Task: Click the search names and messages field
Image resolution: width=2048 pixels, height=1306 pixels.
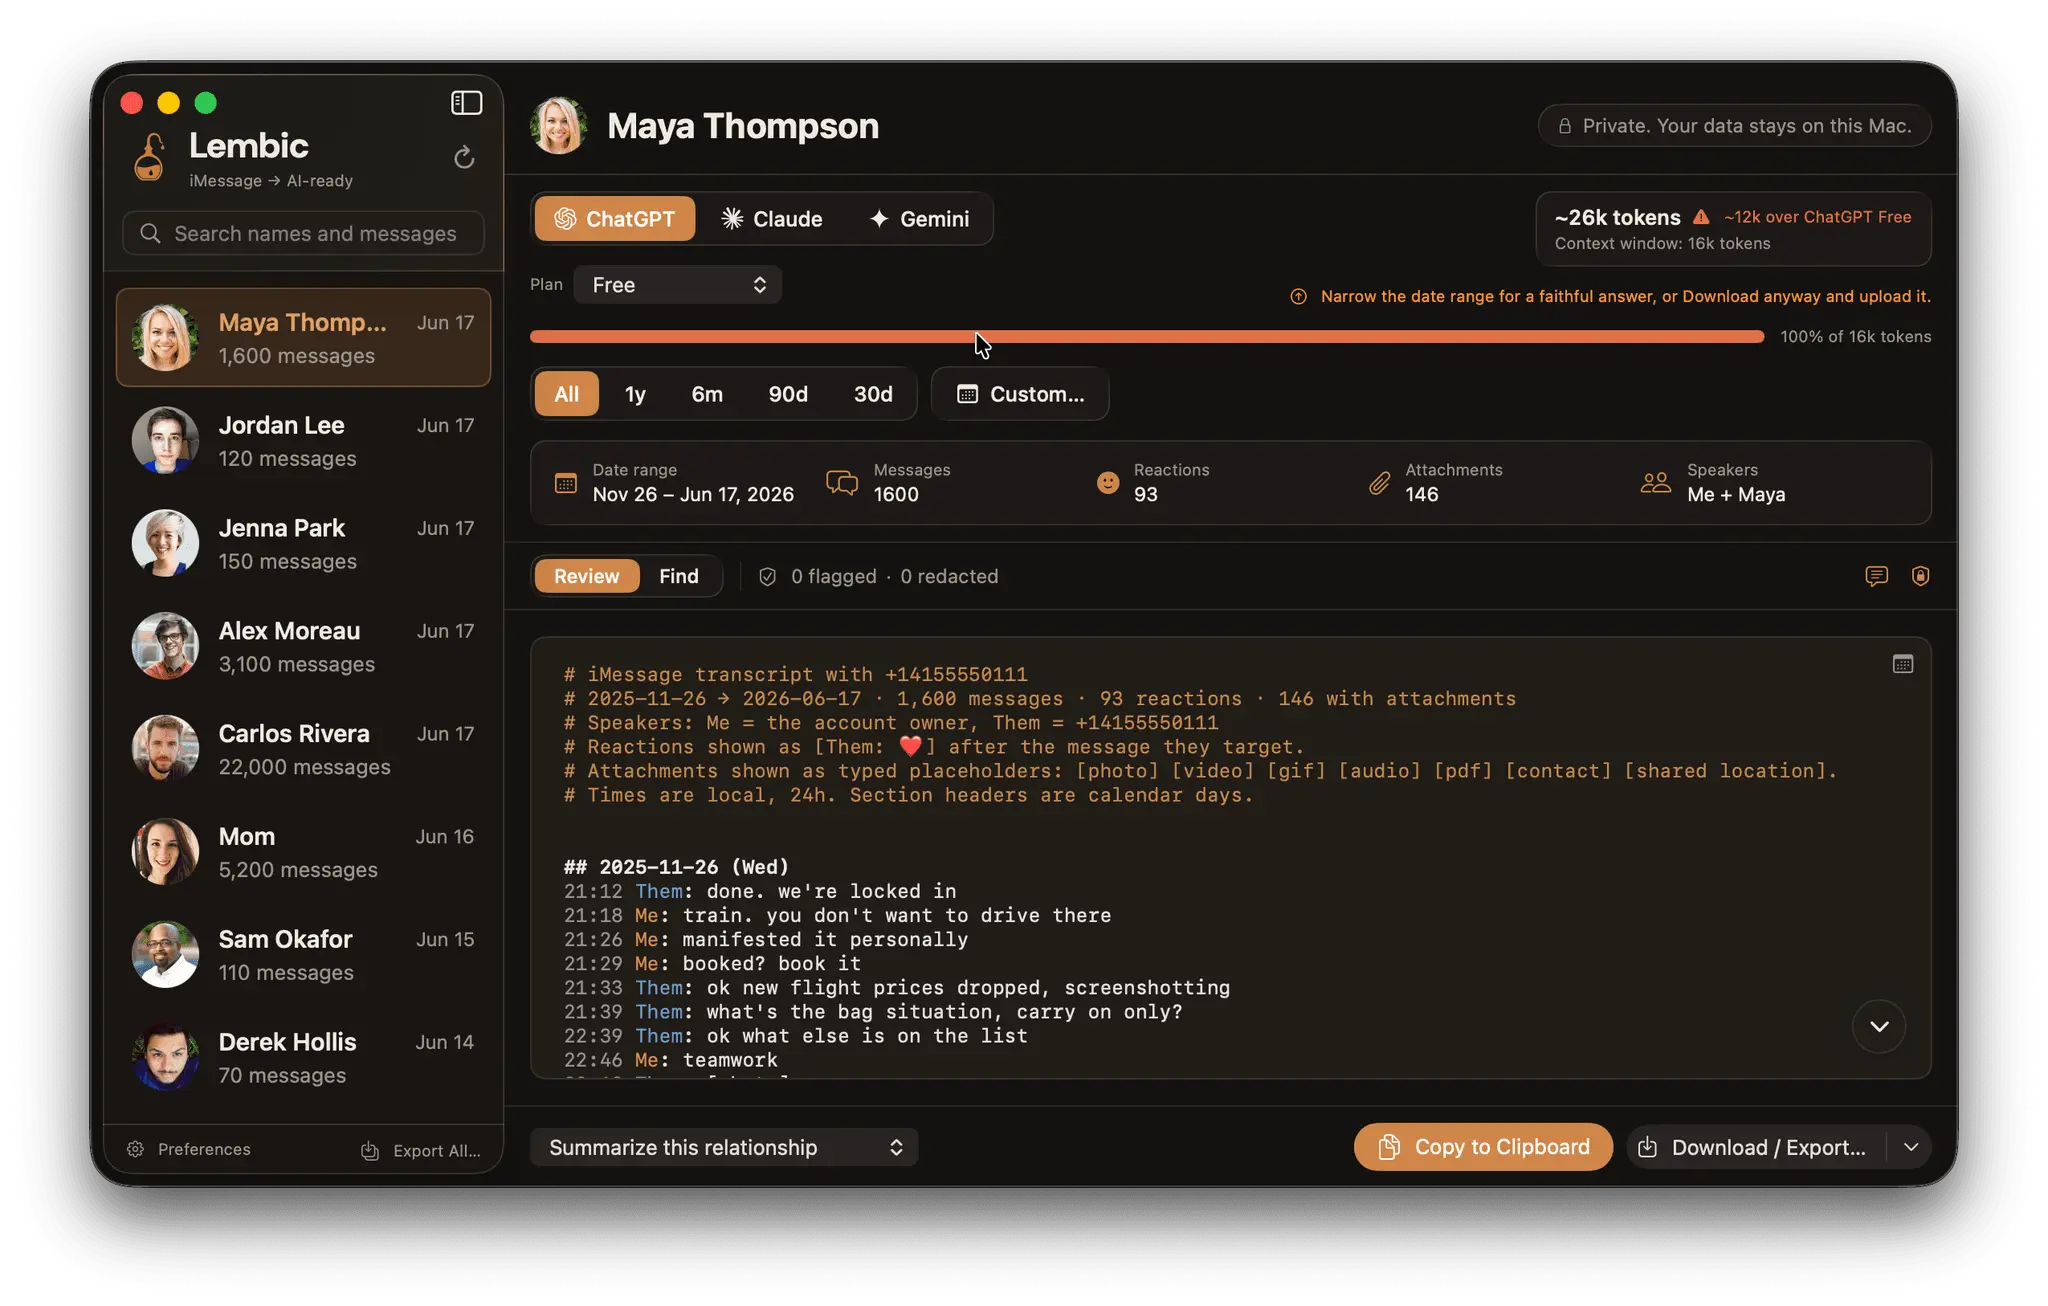Action: [x=303, y=233]
